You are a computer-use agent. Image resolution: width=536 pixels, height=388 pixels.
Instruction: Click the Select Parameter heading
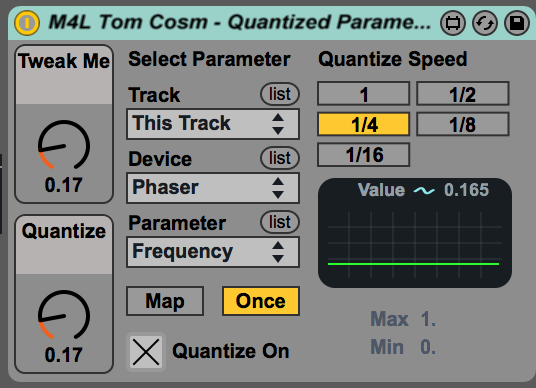[x=209, y=59]
